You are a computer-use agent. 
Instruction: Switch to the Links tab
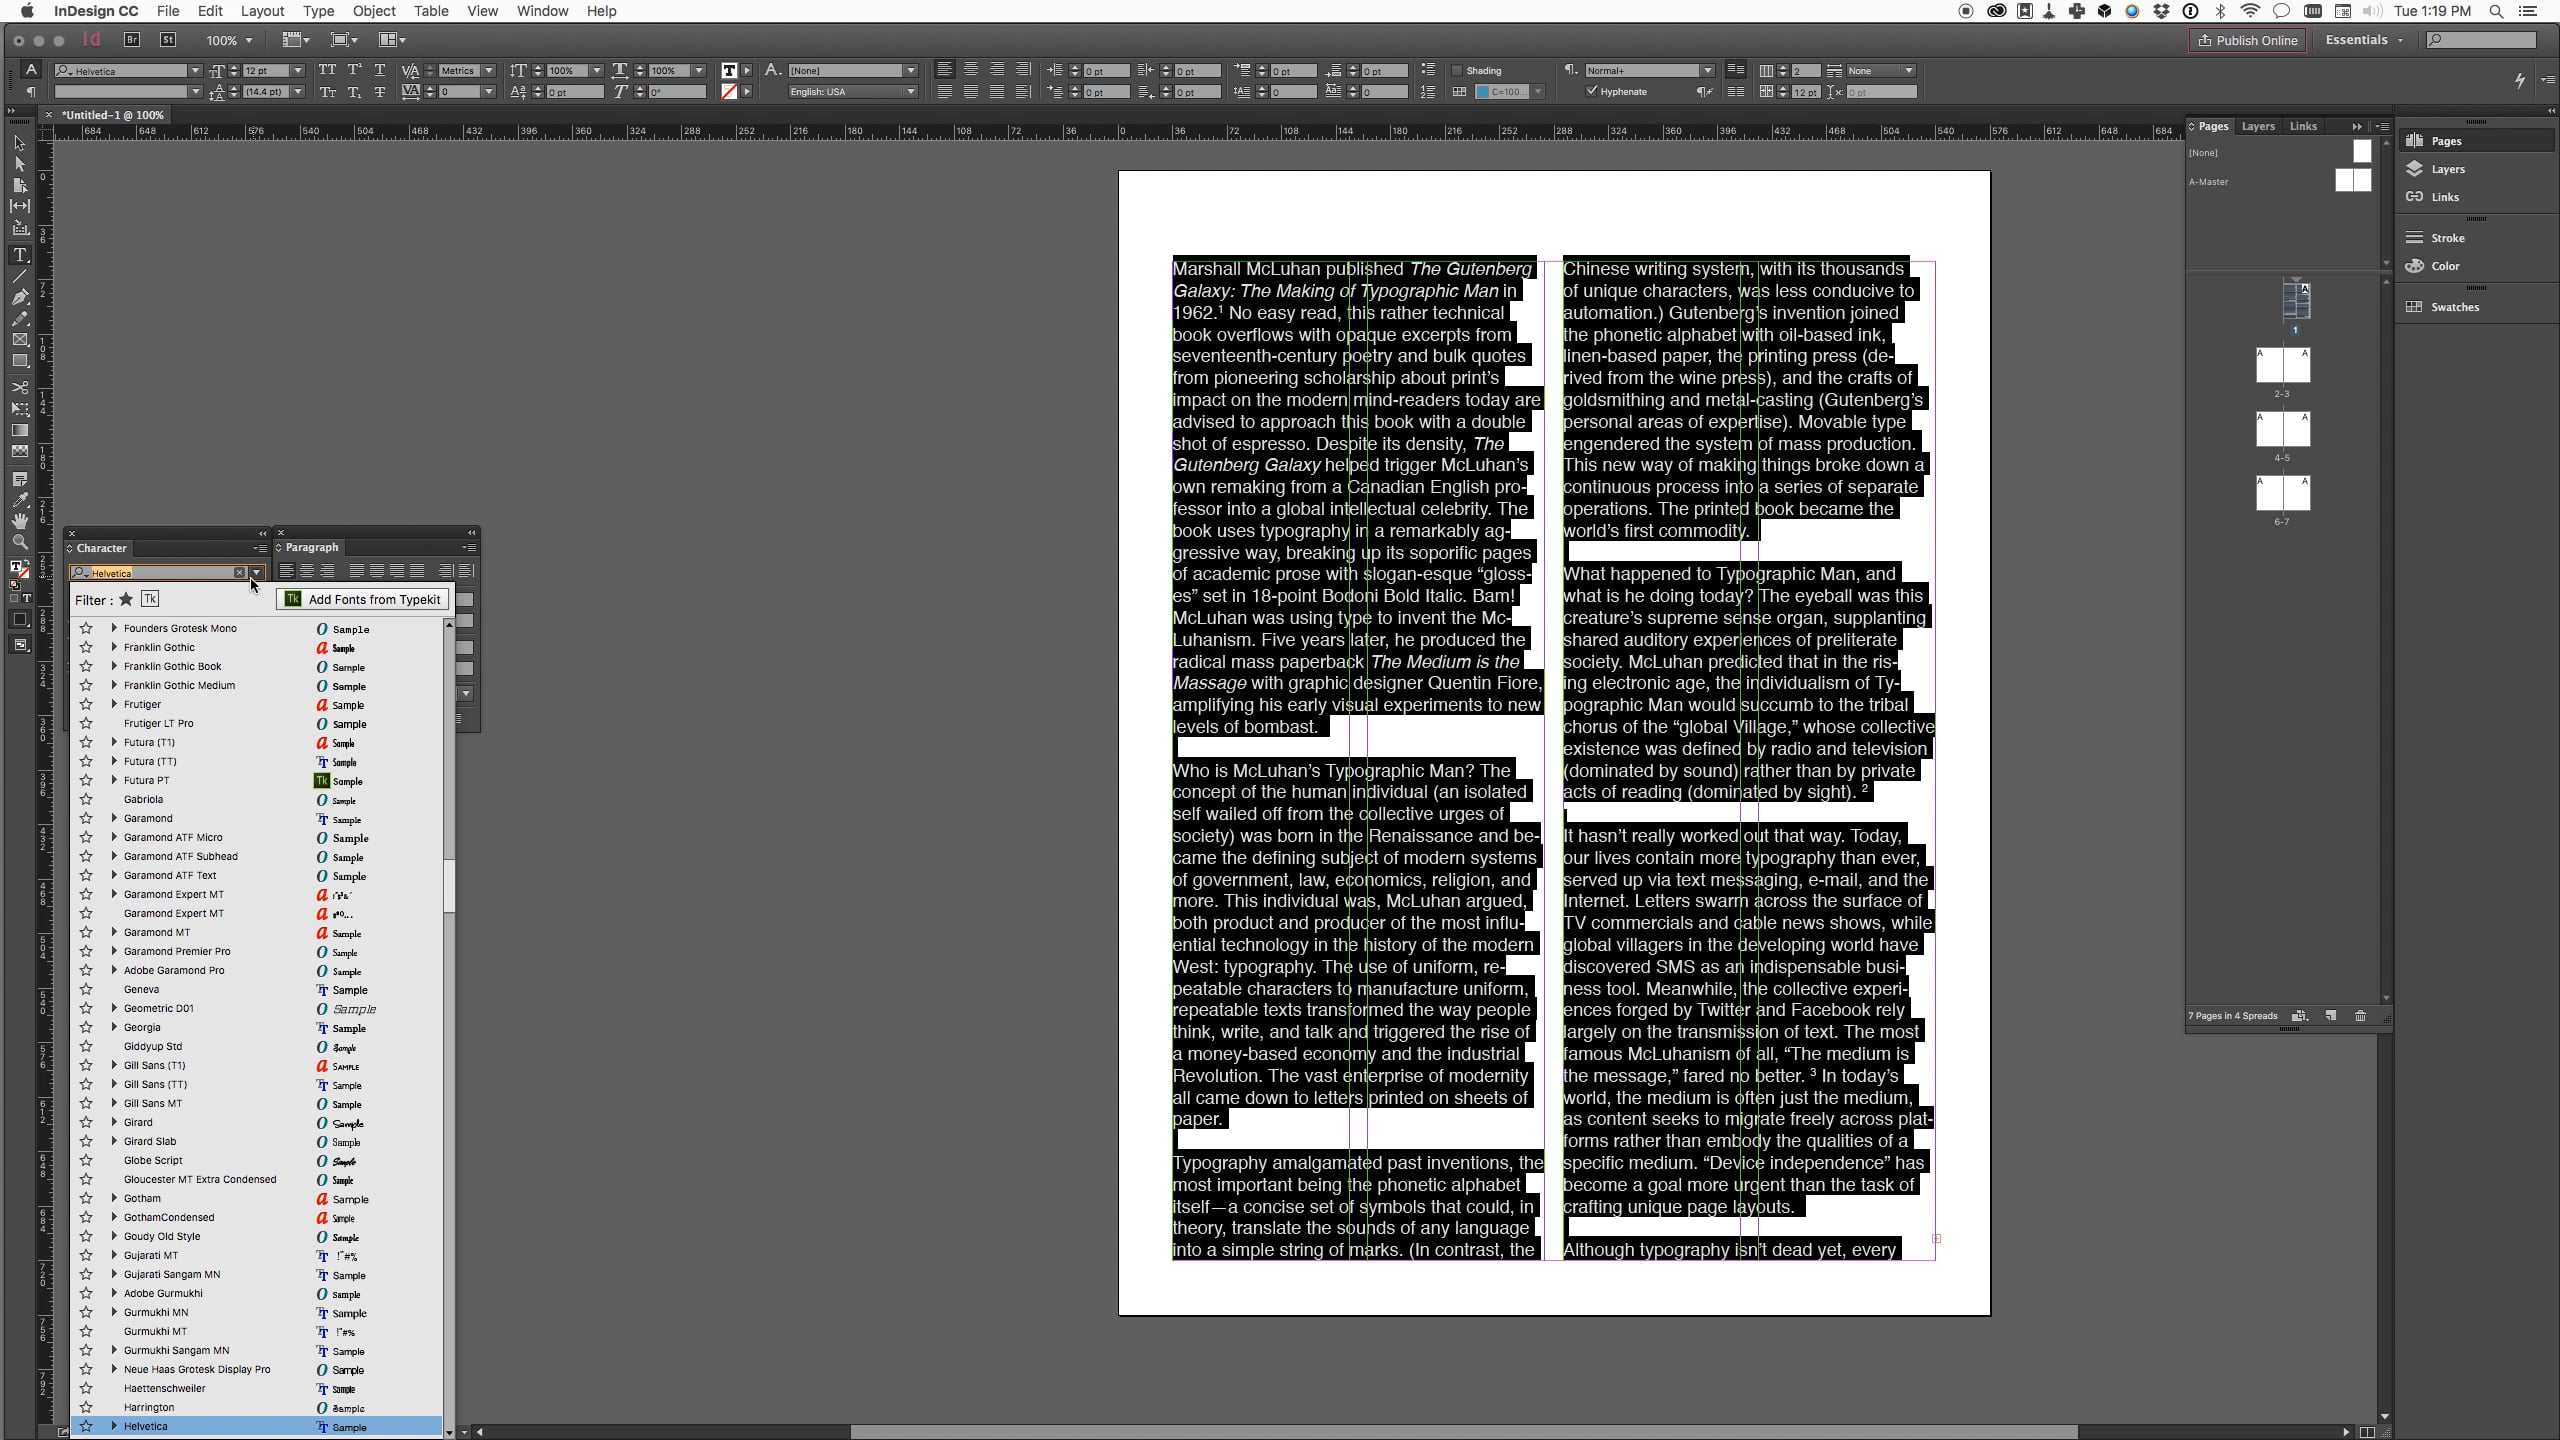tap(2303, 126)
